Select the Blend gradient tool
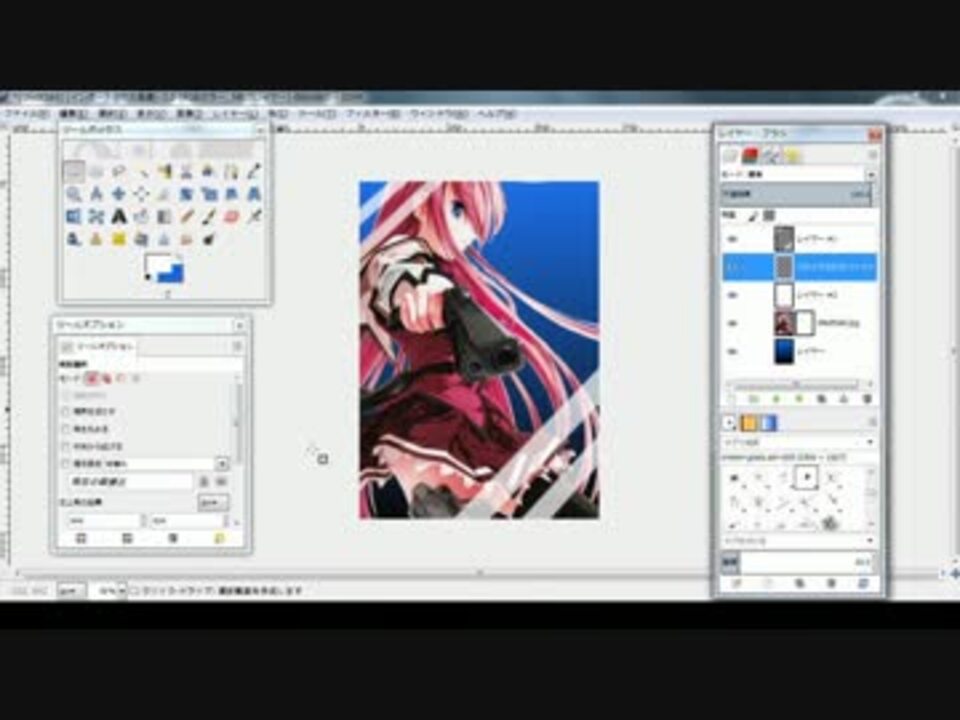Viewport: 960px width, 720px height. click(x=164, y=216)
